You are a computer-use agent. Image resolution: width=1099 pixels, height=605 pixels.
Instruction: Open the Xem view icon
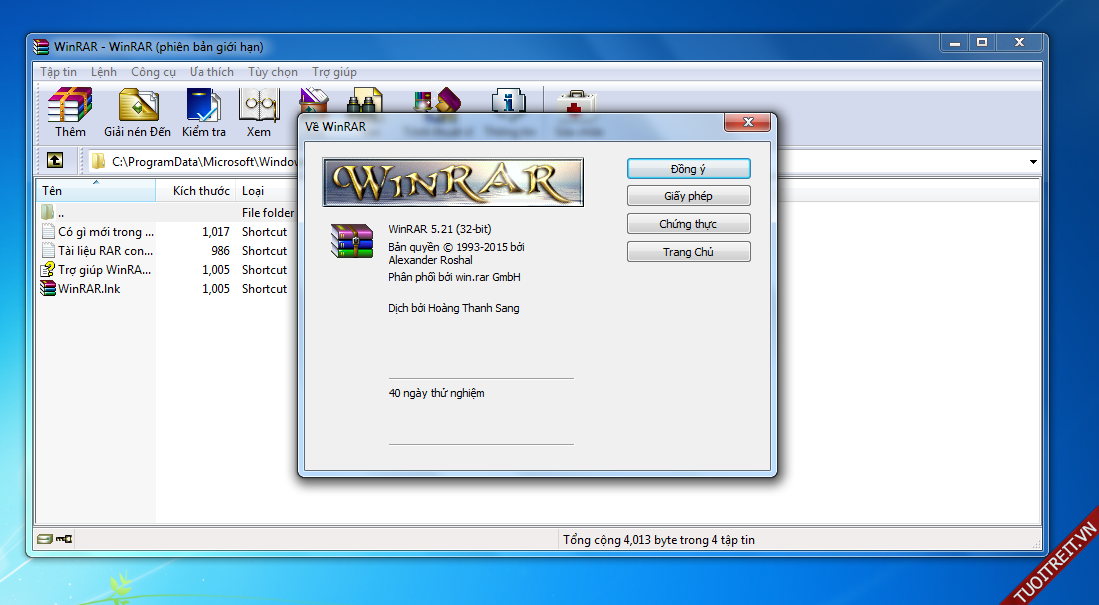pos(259,112)
